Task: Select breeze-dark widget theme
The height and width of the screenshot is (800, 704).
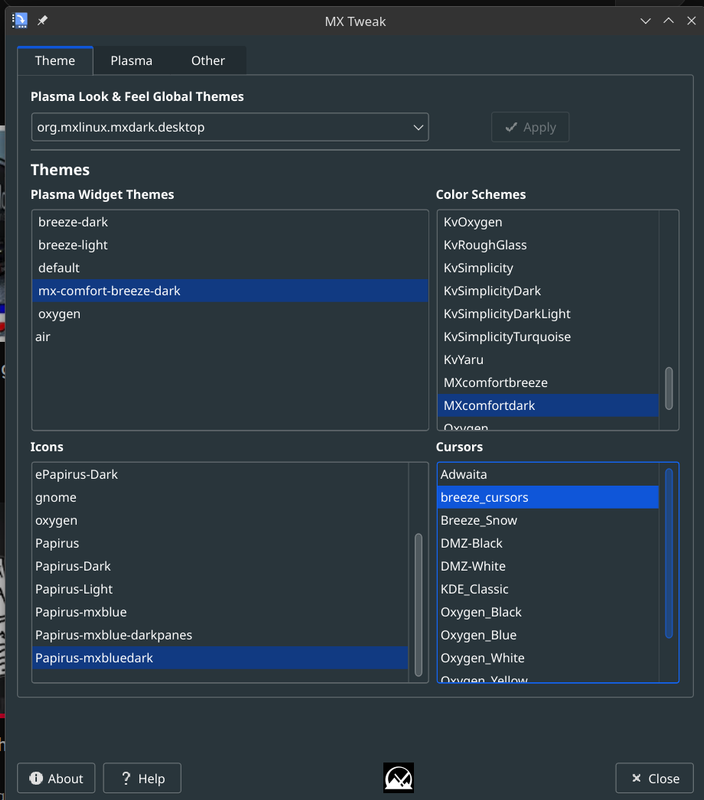Action: 230,222
